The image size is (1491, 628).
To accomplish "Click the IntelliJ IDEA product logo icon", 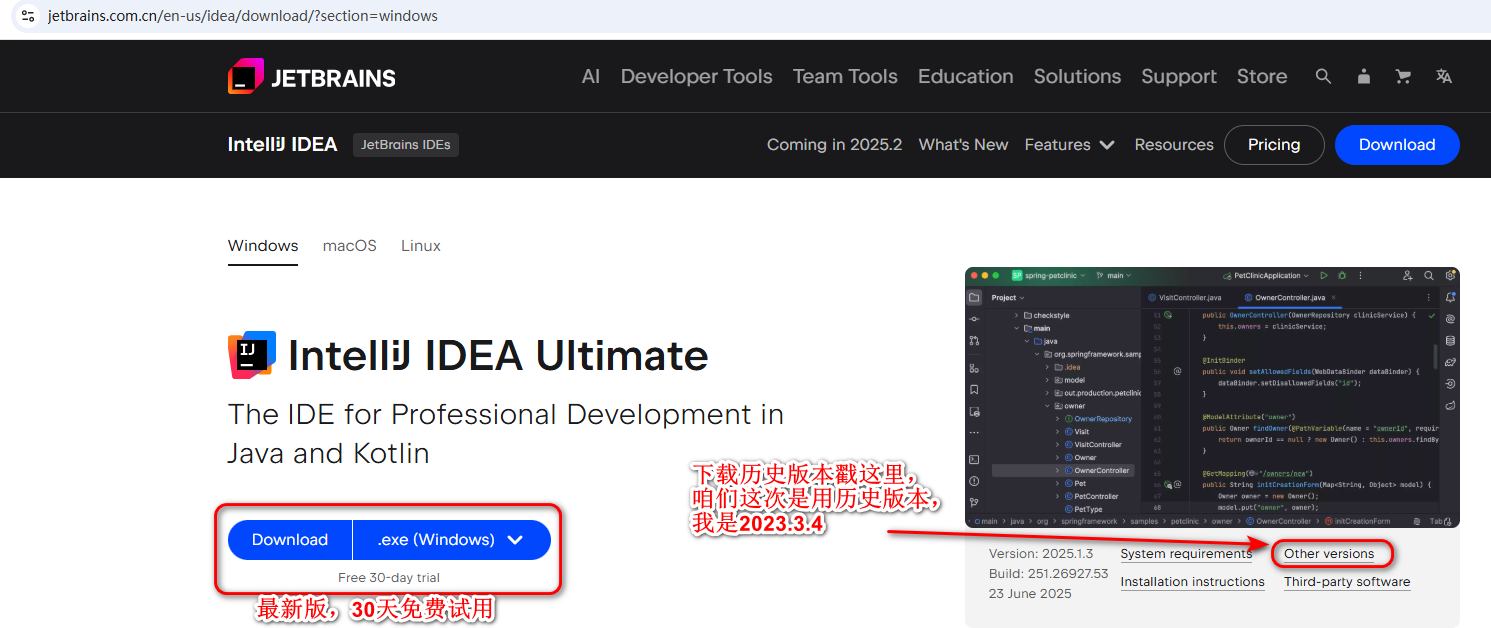I will [251, 355].
